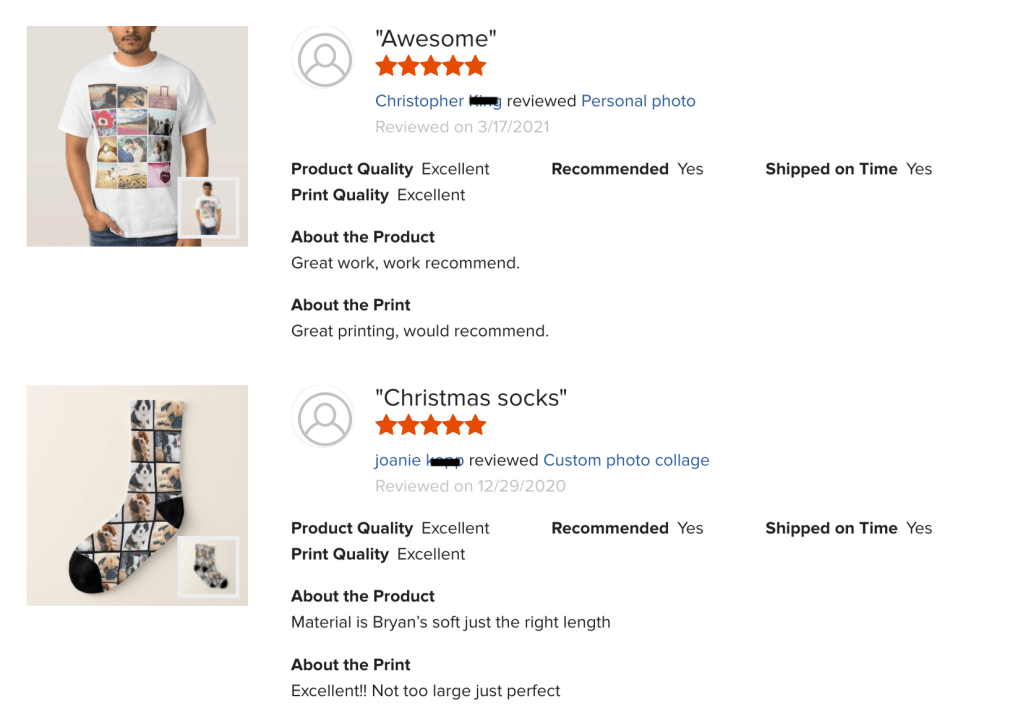Screen dimensions: 1023x711
Task: Click the "Great printing, would recommend." text
Action: tap(420, 331)
